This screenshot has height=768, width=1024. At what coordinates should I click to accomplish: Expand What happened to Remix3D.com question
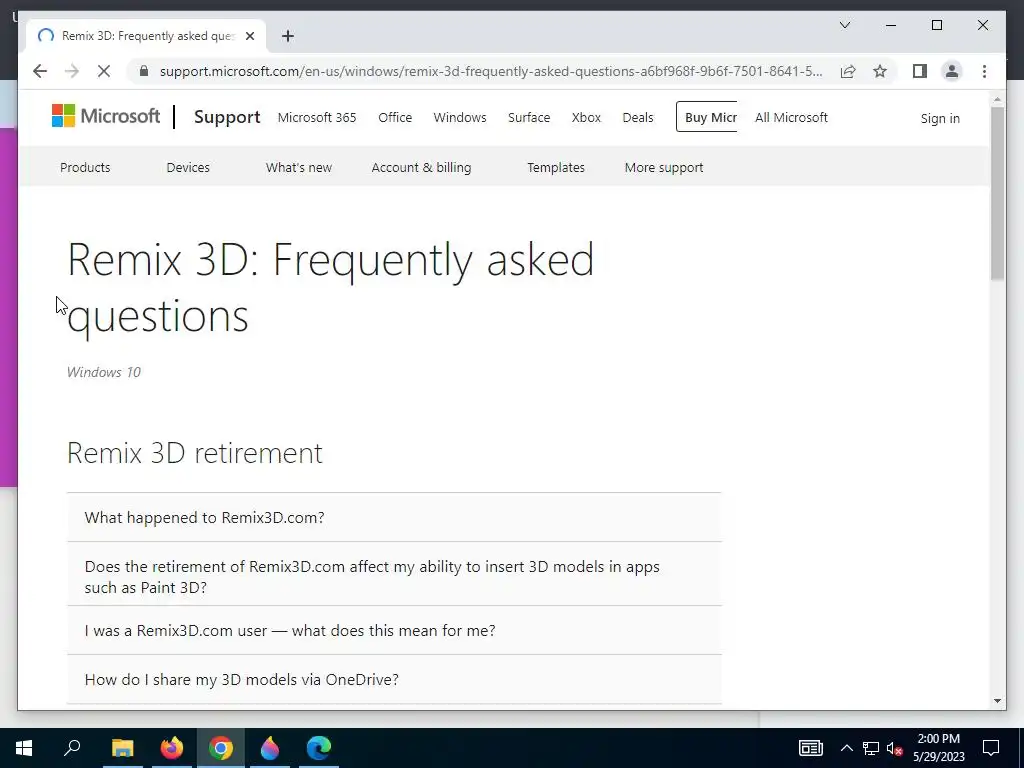pos(394,517)
